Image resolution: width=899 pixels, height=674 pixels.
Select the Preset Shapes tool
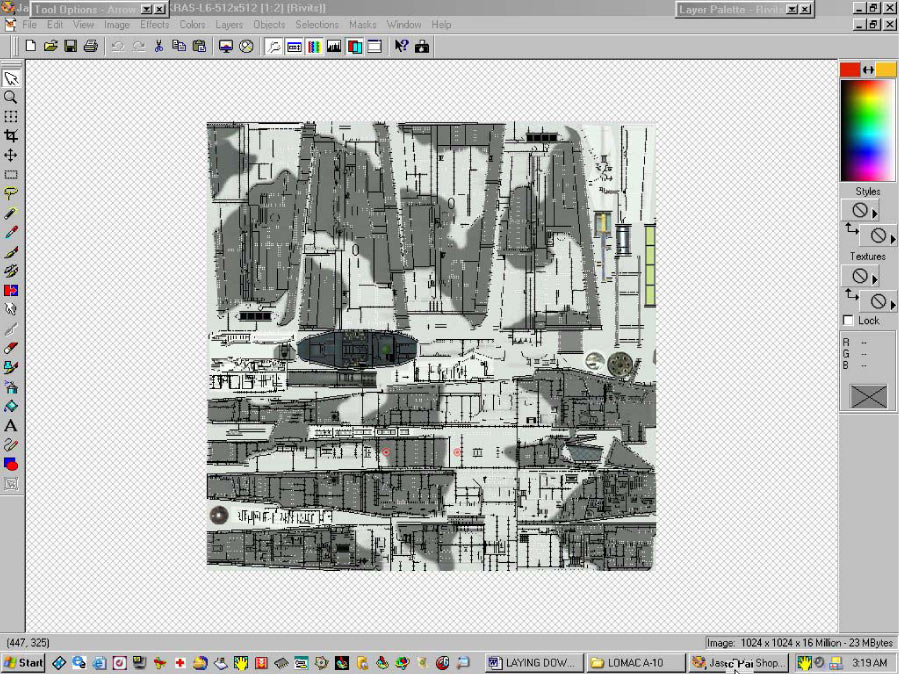(11, 464)
